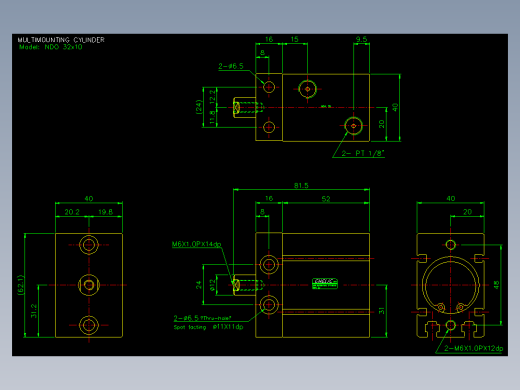This screenshot has height=390, width=520.
Task: Select the 19.8 dimension value
Action: click(x=105, y=212)
